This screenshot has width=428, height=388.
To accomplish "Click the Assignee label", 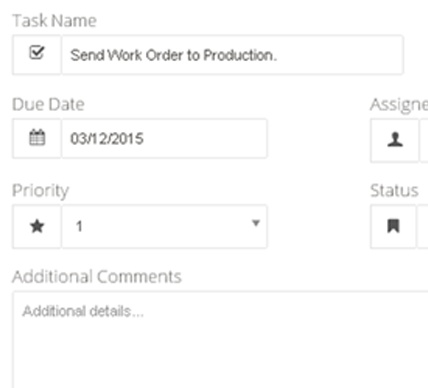I will click(x=399, y=105).
